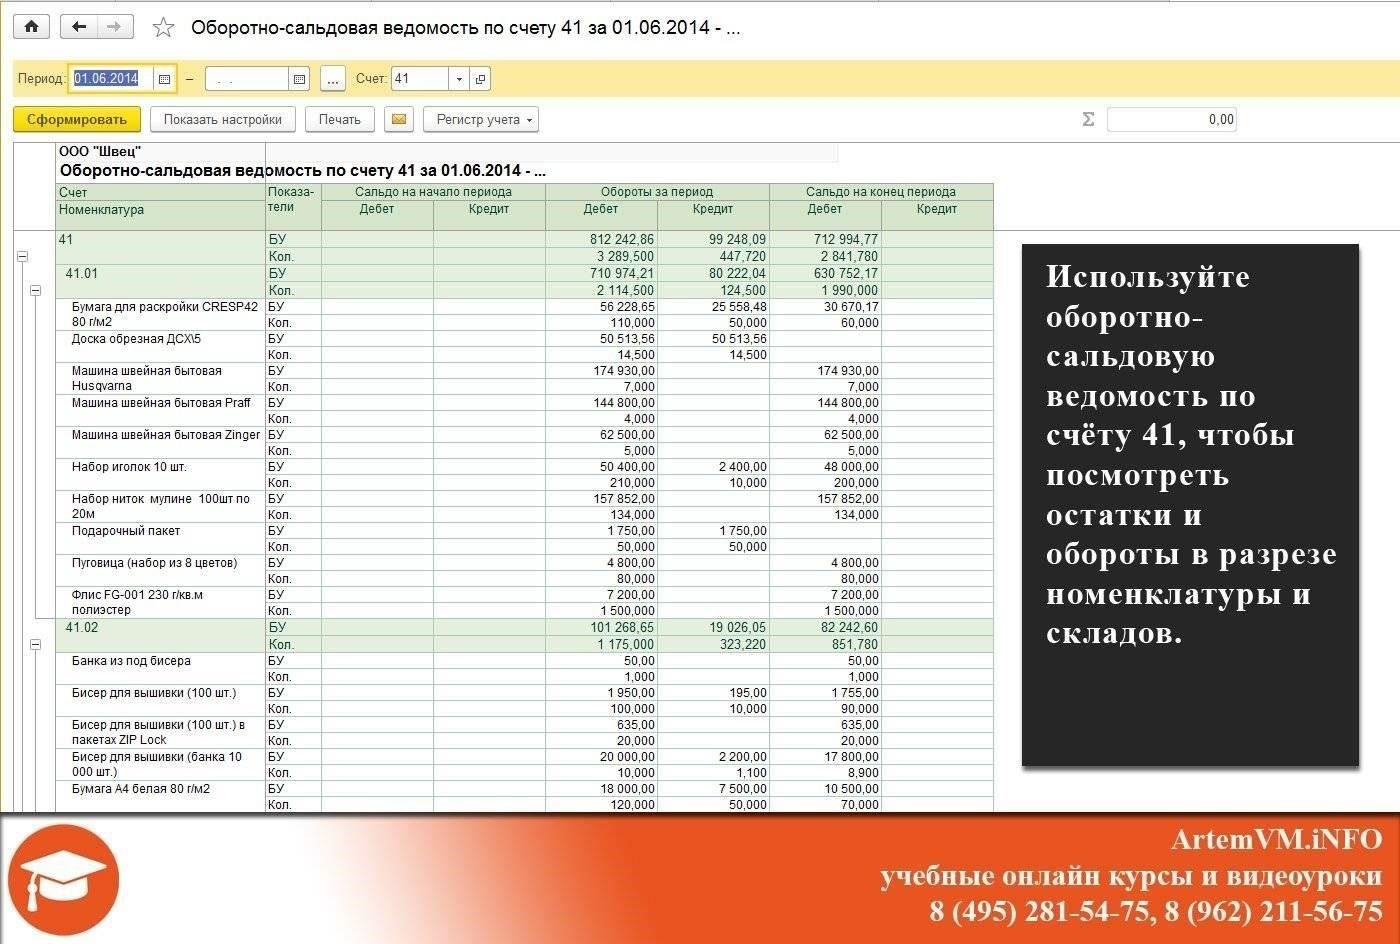
Task: Go to the Home page icon
Action: [31, 27]
